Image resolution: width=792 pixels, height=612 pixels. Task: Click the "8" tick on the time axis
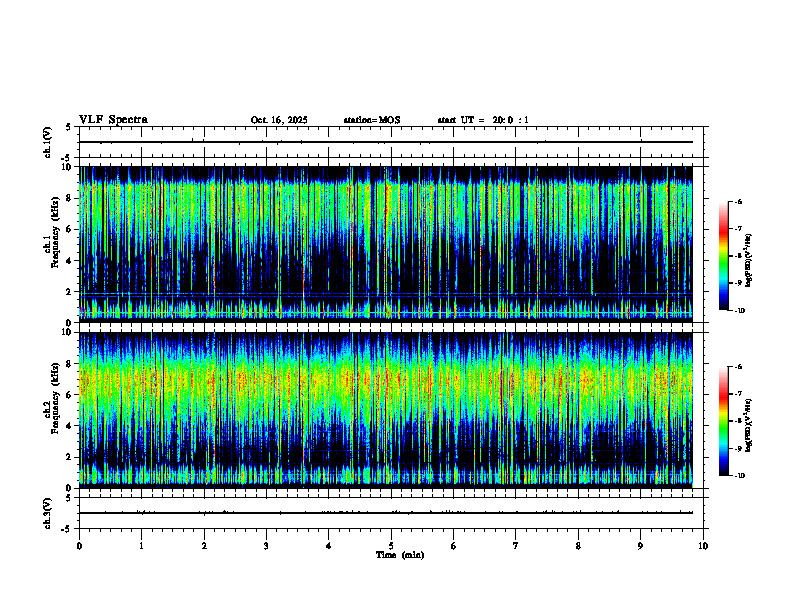[578, 546]
